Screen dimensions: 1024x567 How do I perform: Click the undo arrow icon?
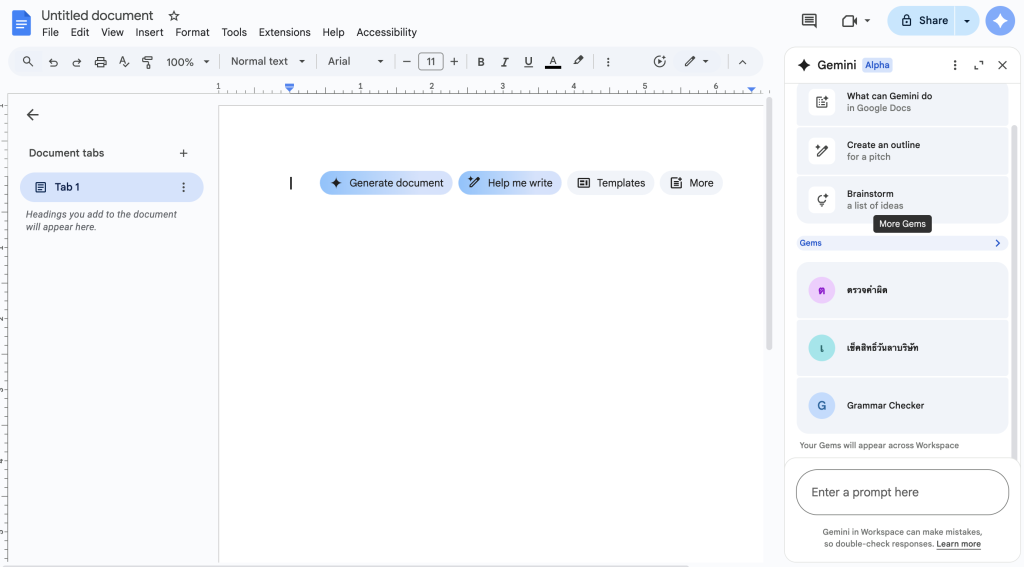(x=53, y=62)
